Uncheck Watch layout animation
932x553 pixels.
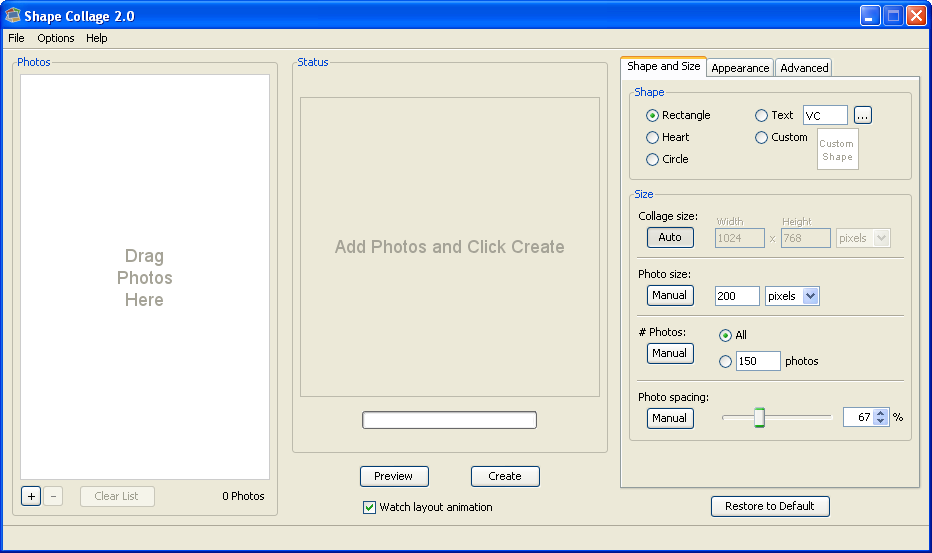pyautogui.click(x=369, y=507)
